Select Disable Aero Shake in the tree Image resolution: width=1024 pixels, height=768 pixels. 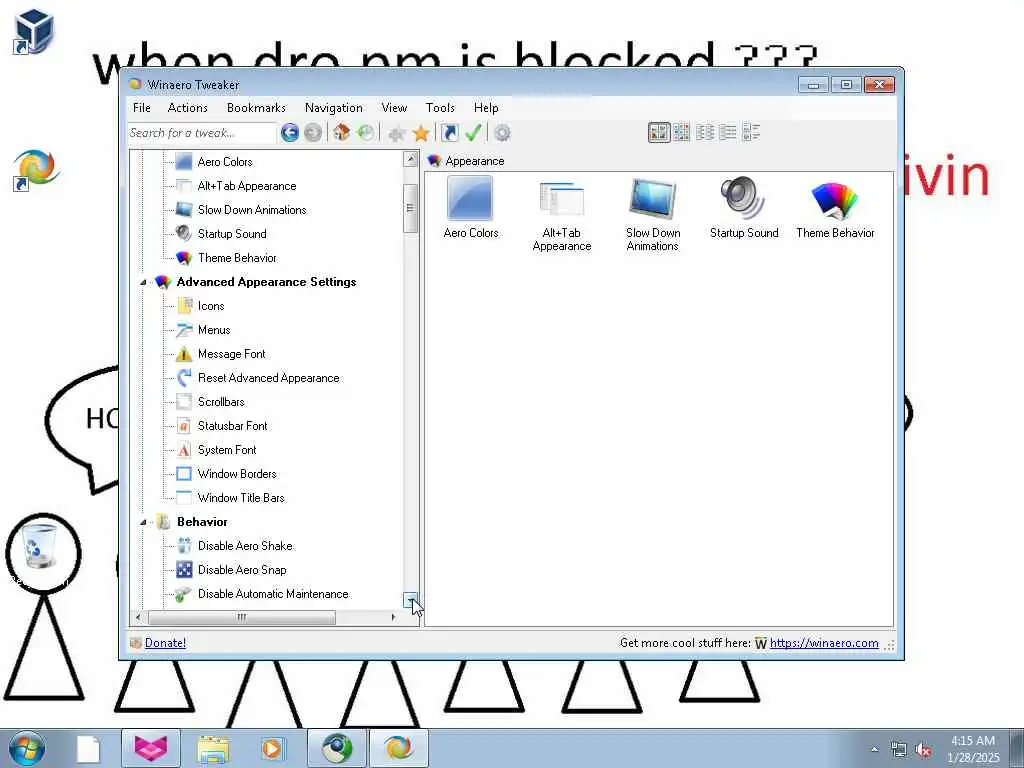coord(245,546)
